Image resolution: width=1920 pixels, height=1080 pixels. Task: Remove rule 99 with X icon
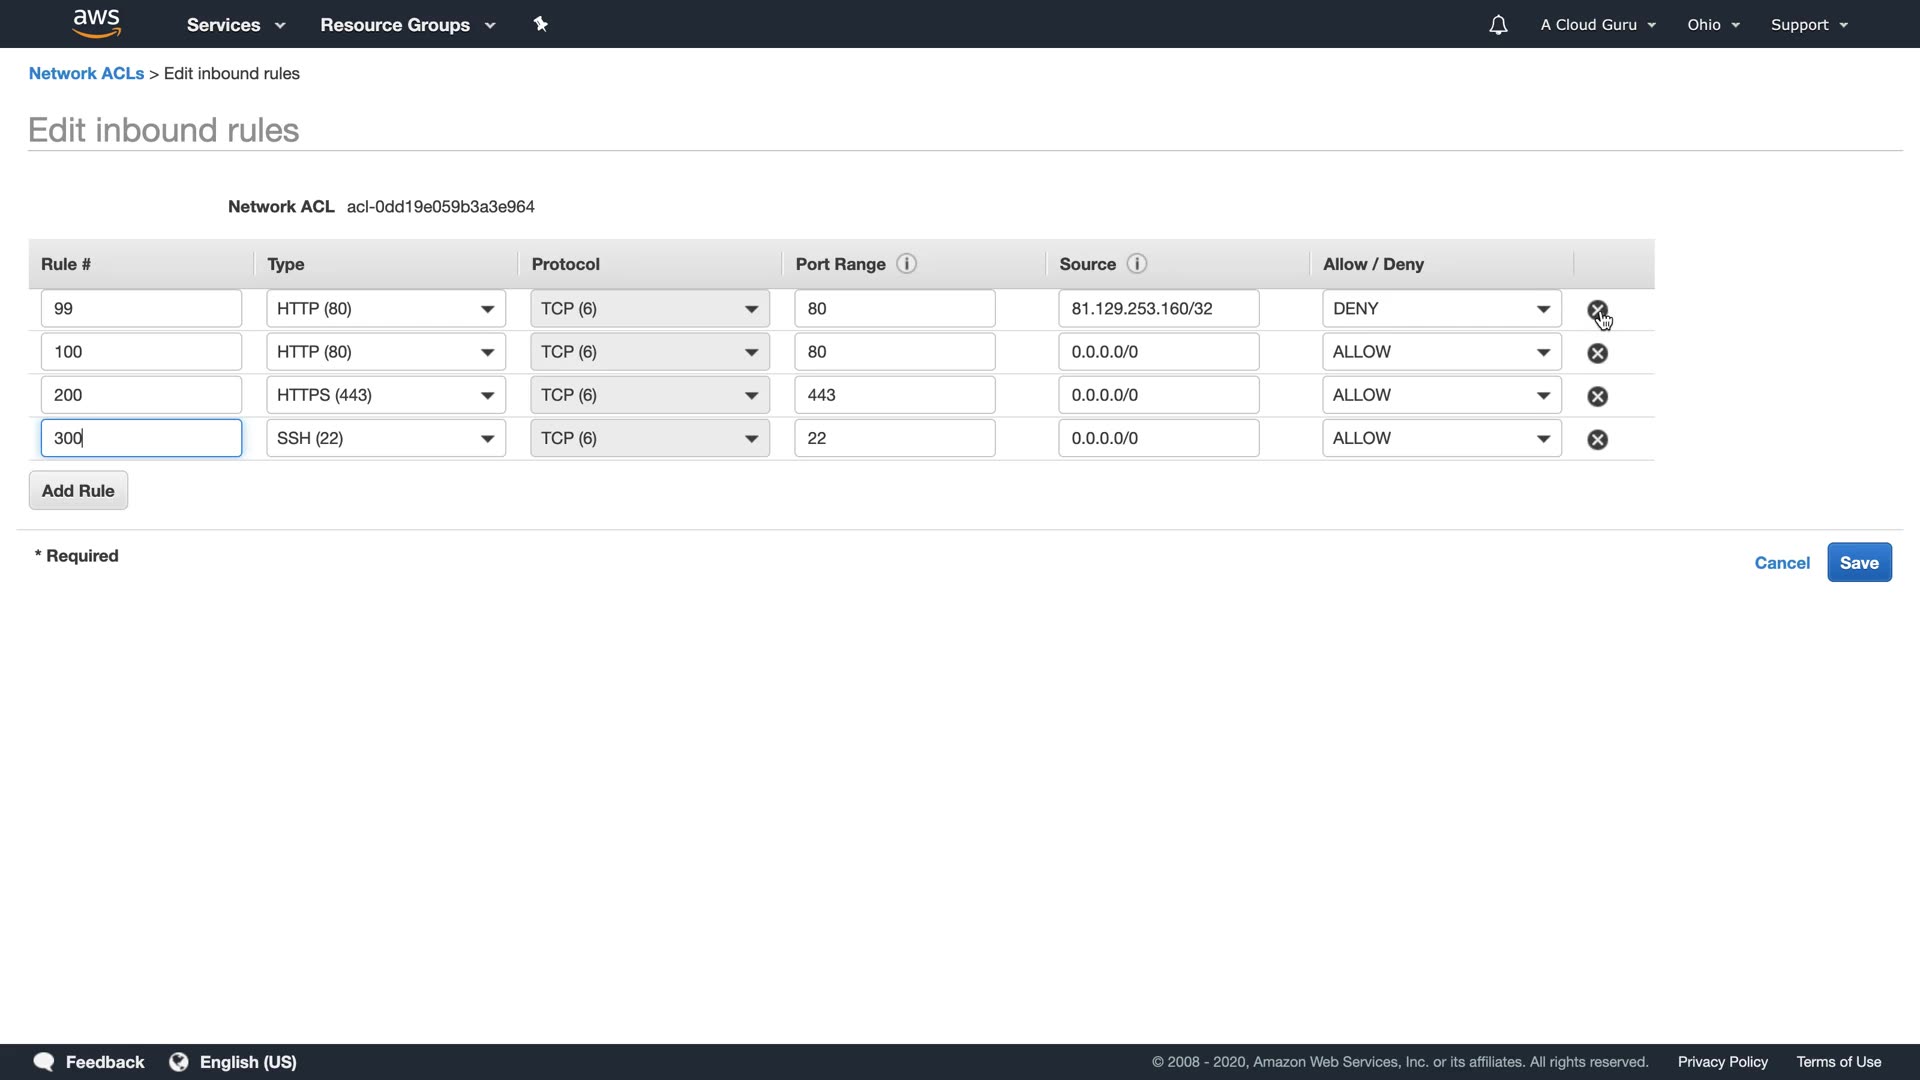click(x=1597, y=310)
